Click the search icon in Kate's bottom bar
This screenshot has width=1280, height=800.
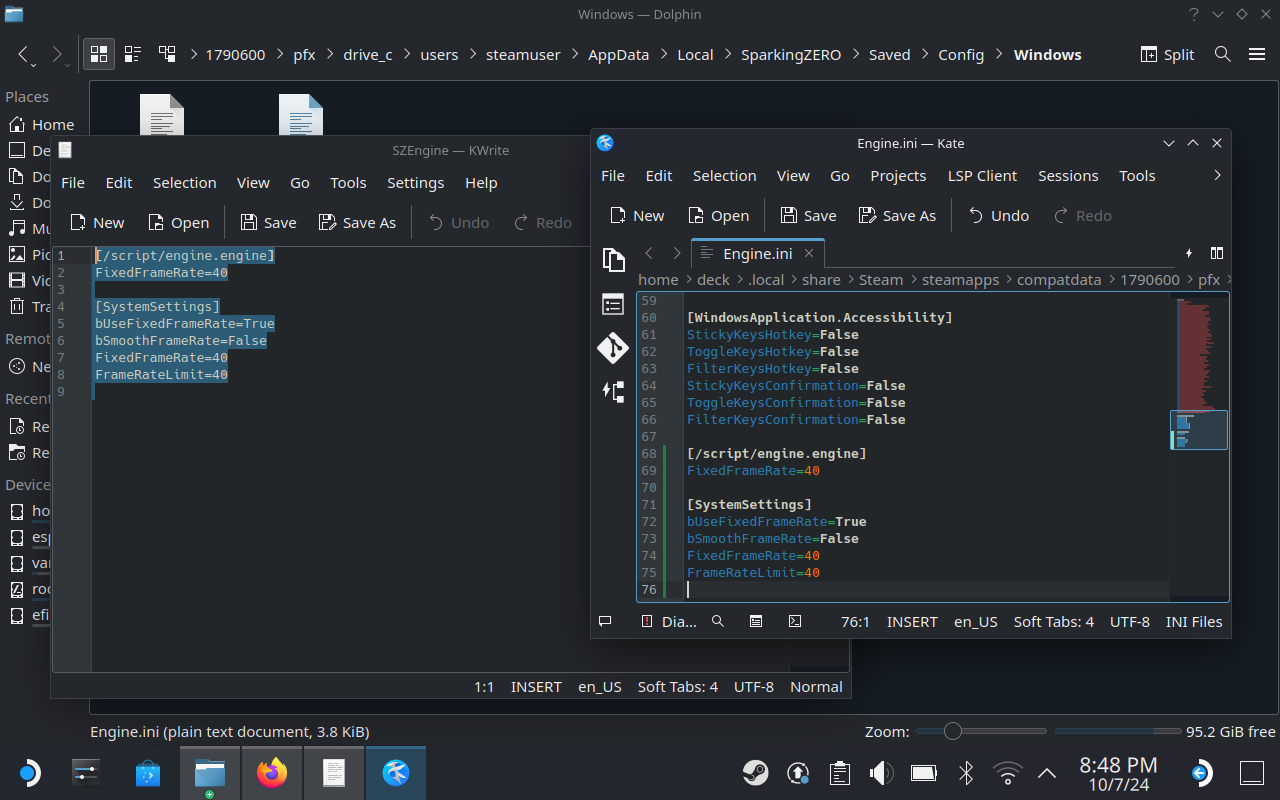point(717,621)
